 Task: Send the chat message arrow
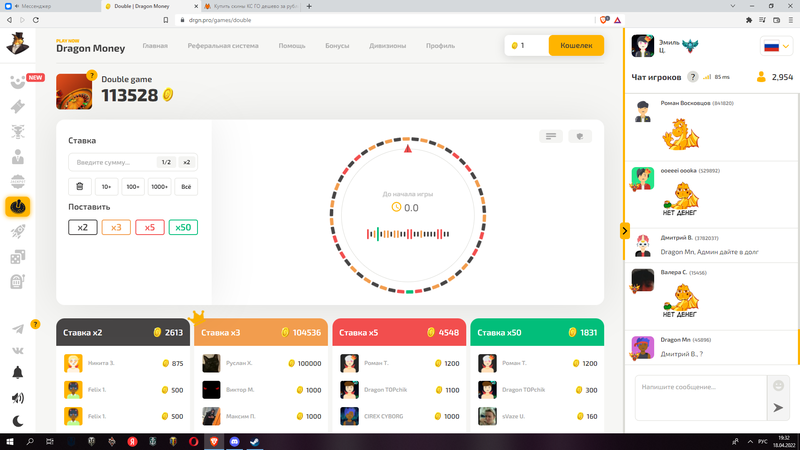(778, 408)
